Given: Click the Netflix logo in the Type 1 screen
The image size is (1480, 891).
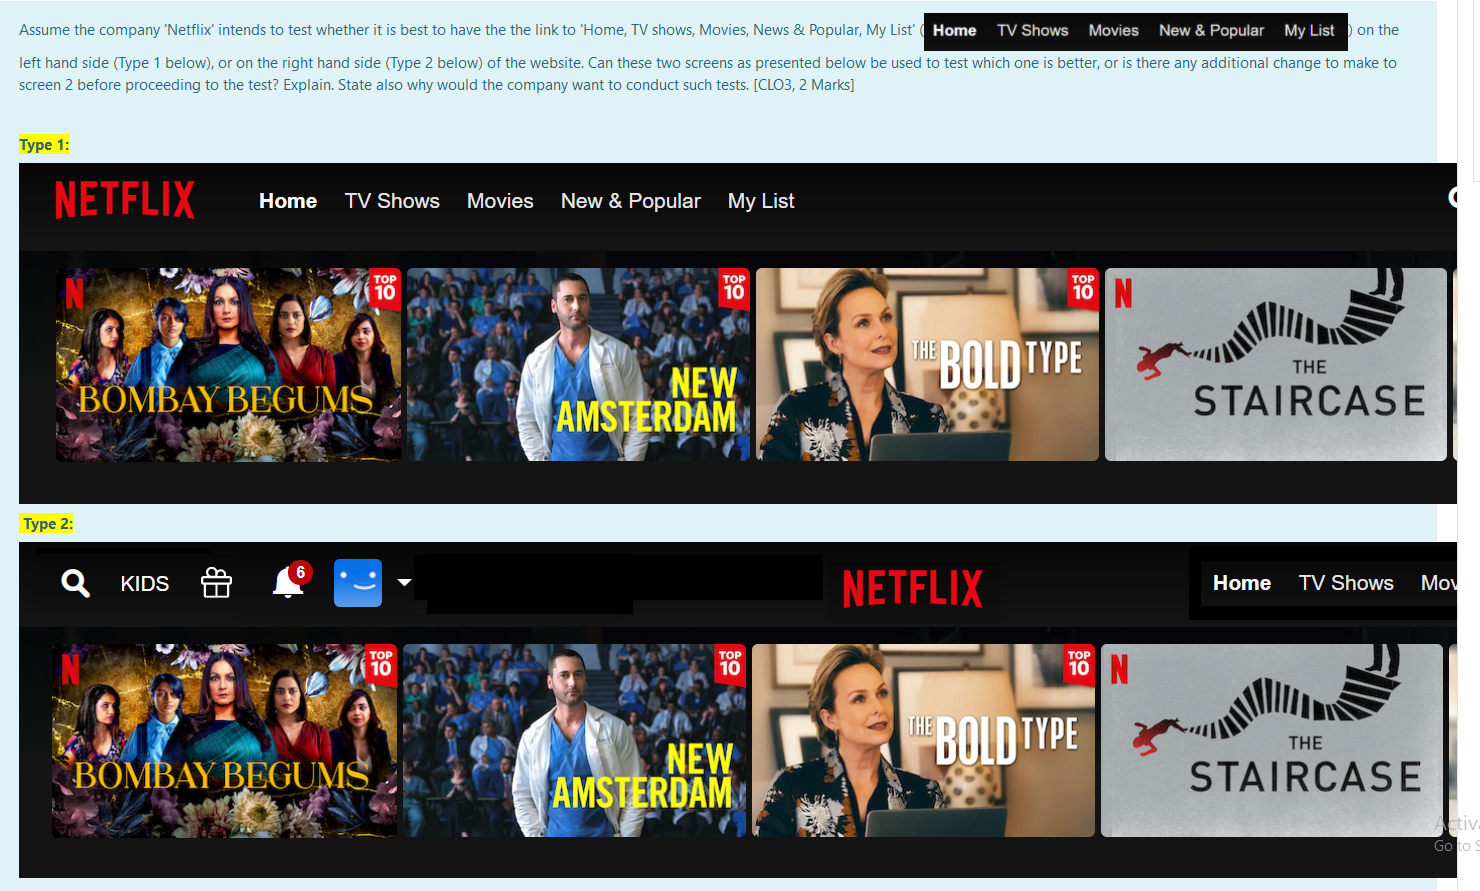Looking at the screenshot, I should [x=125, y=200].
